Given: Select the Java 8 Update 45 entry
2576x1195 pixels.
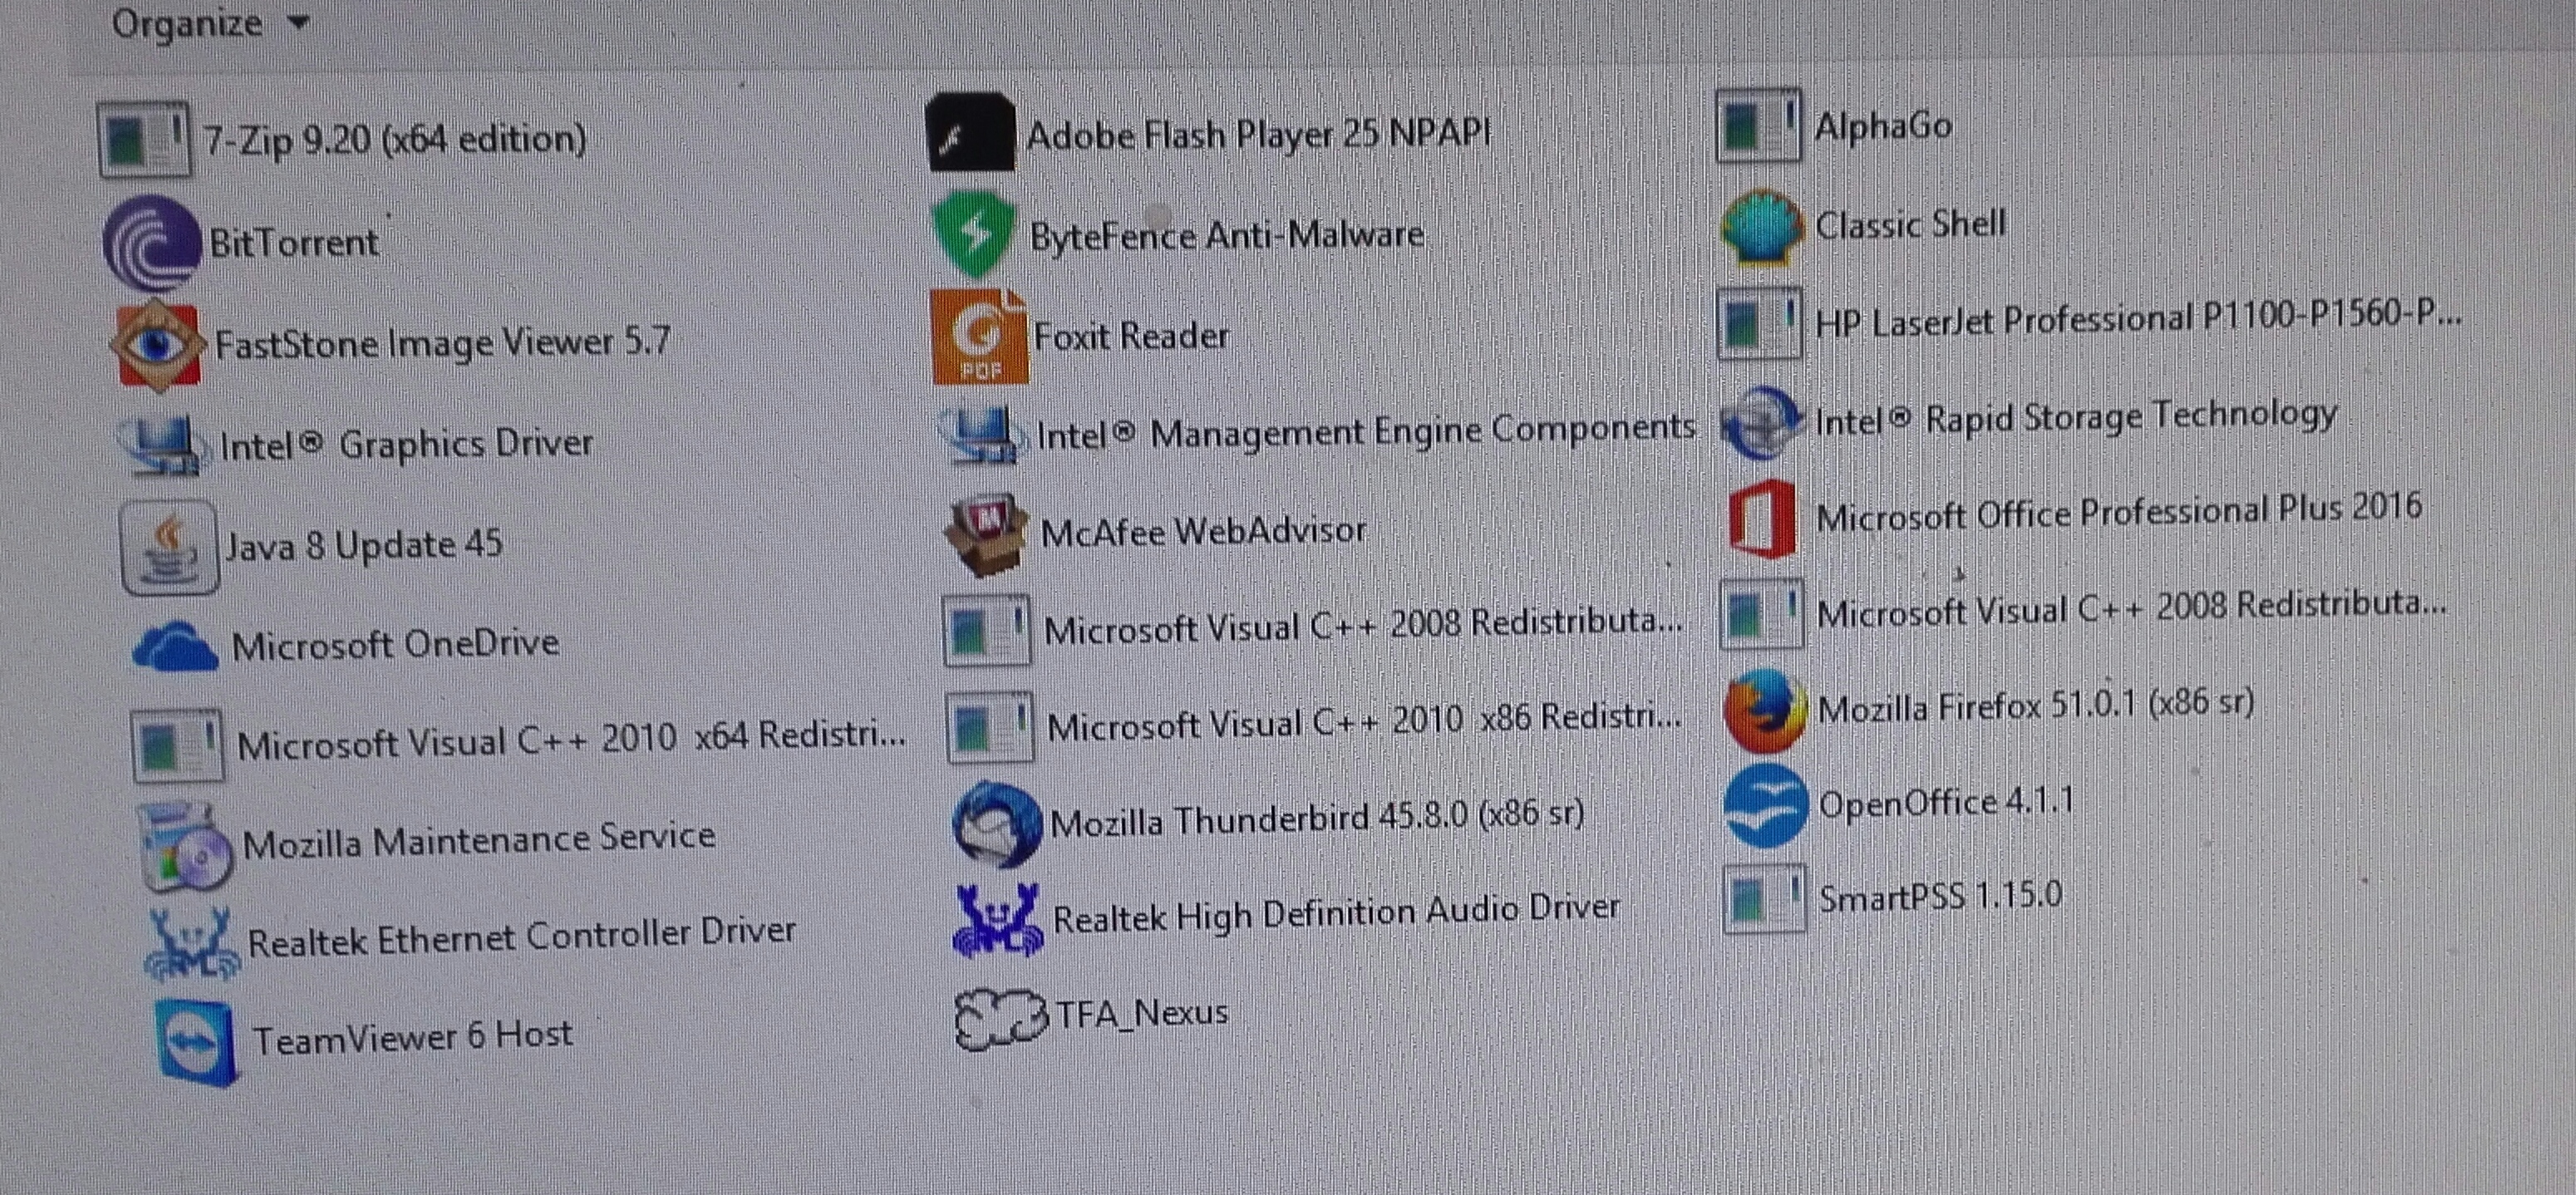Looking at the screenshot, I should pyautogui.click(x=362, y=546).
